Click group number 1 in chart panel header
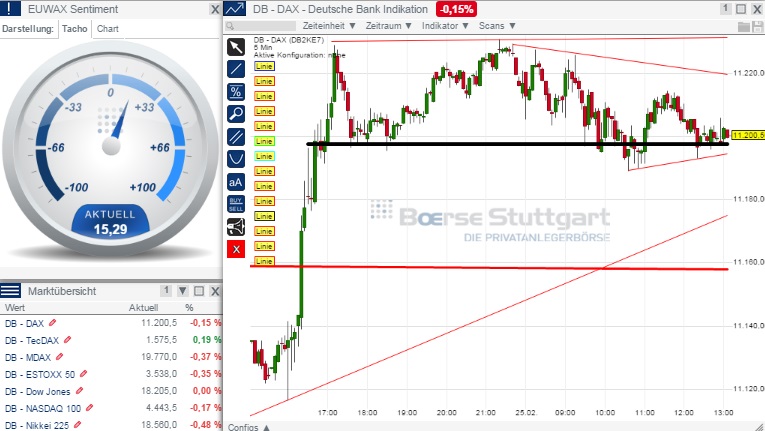The width and height of the screenshot is (765, 431). click(725, 9)
